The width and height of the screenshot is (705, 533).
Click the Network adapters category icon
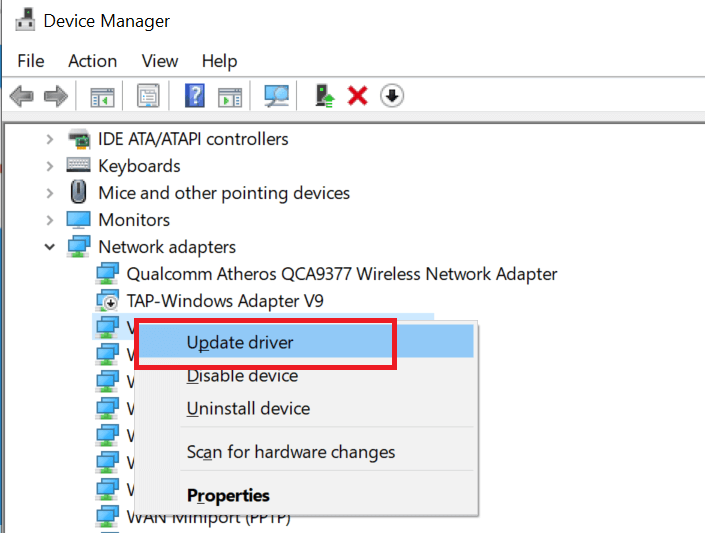pyautogui.click(x=79, y=246)
